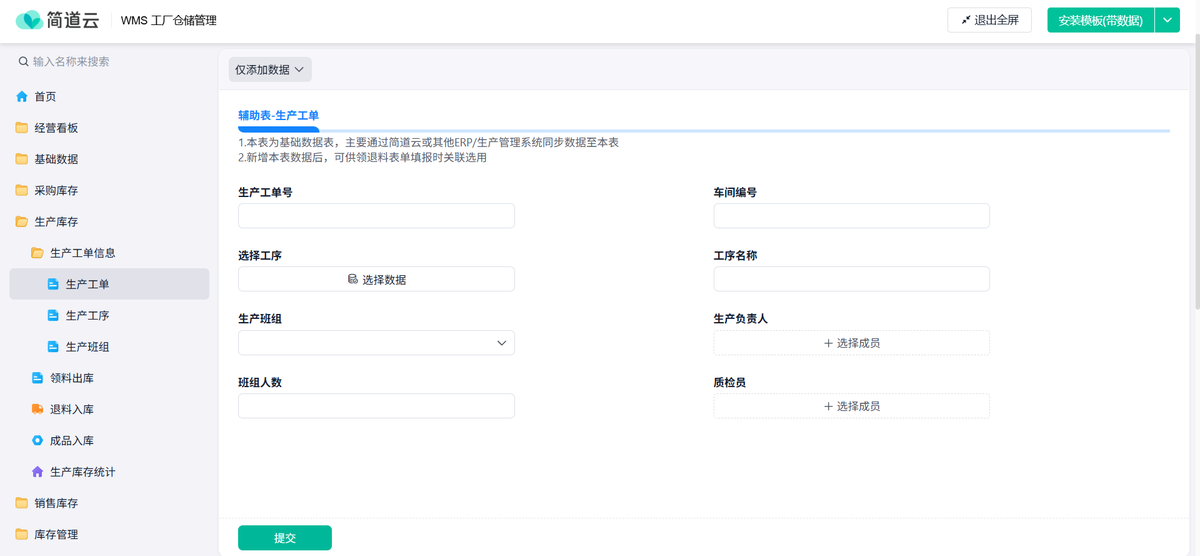Click the 生产库存 folder icon
The image size is (1200, 556).
point(22,222)
